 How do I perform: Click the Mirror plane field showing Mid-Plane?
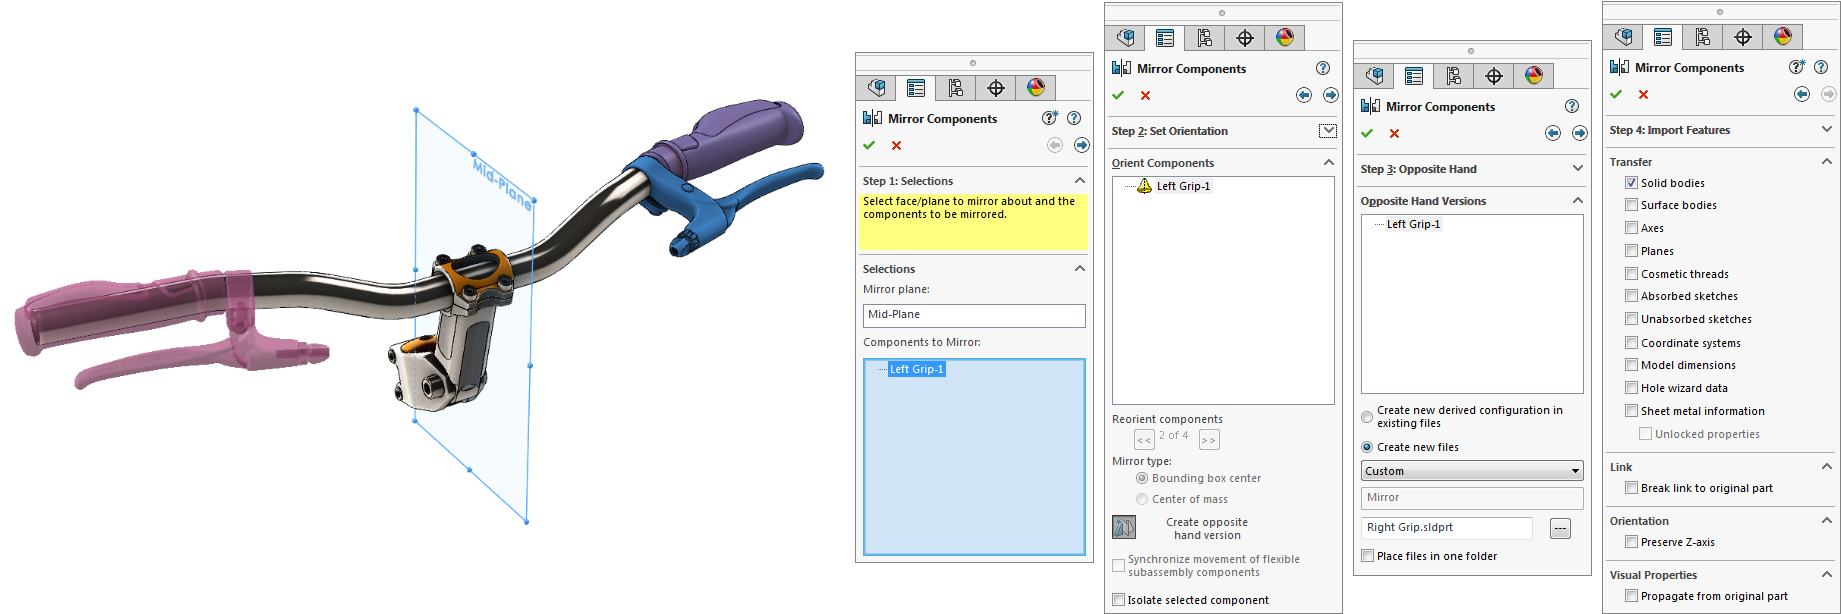974,315
